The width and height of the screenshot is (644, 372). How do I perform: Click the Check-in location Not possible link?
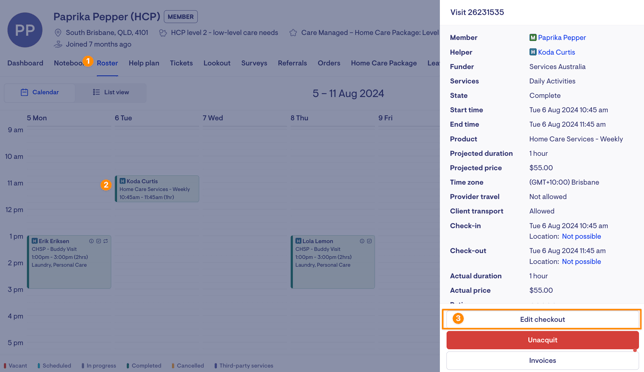(x=581, y=237)
